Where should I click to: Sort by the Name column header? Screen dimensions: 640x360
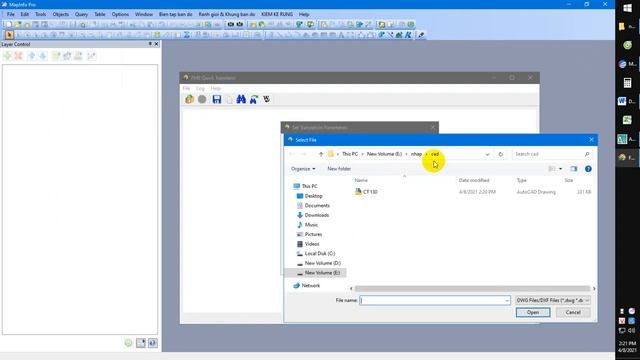361,180
